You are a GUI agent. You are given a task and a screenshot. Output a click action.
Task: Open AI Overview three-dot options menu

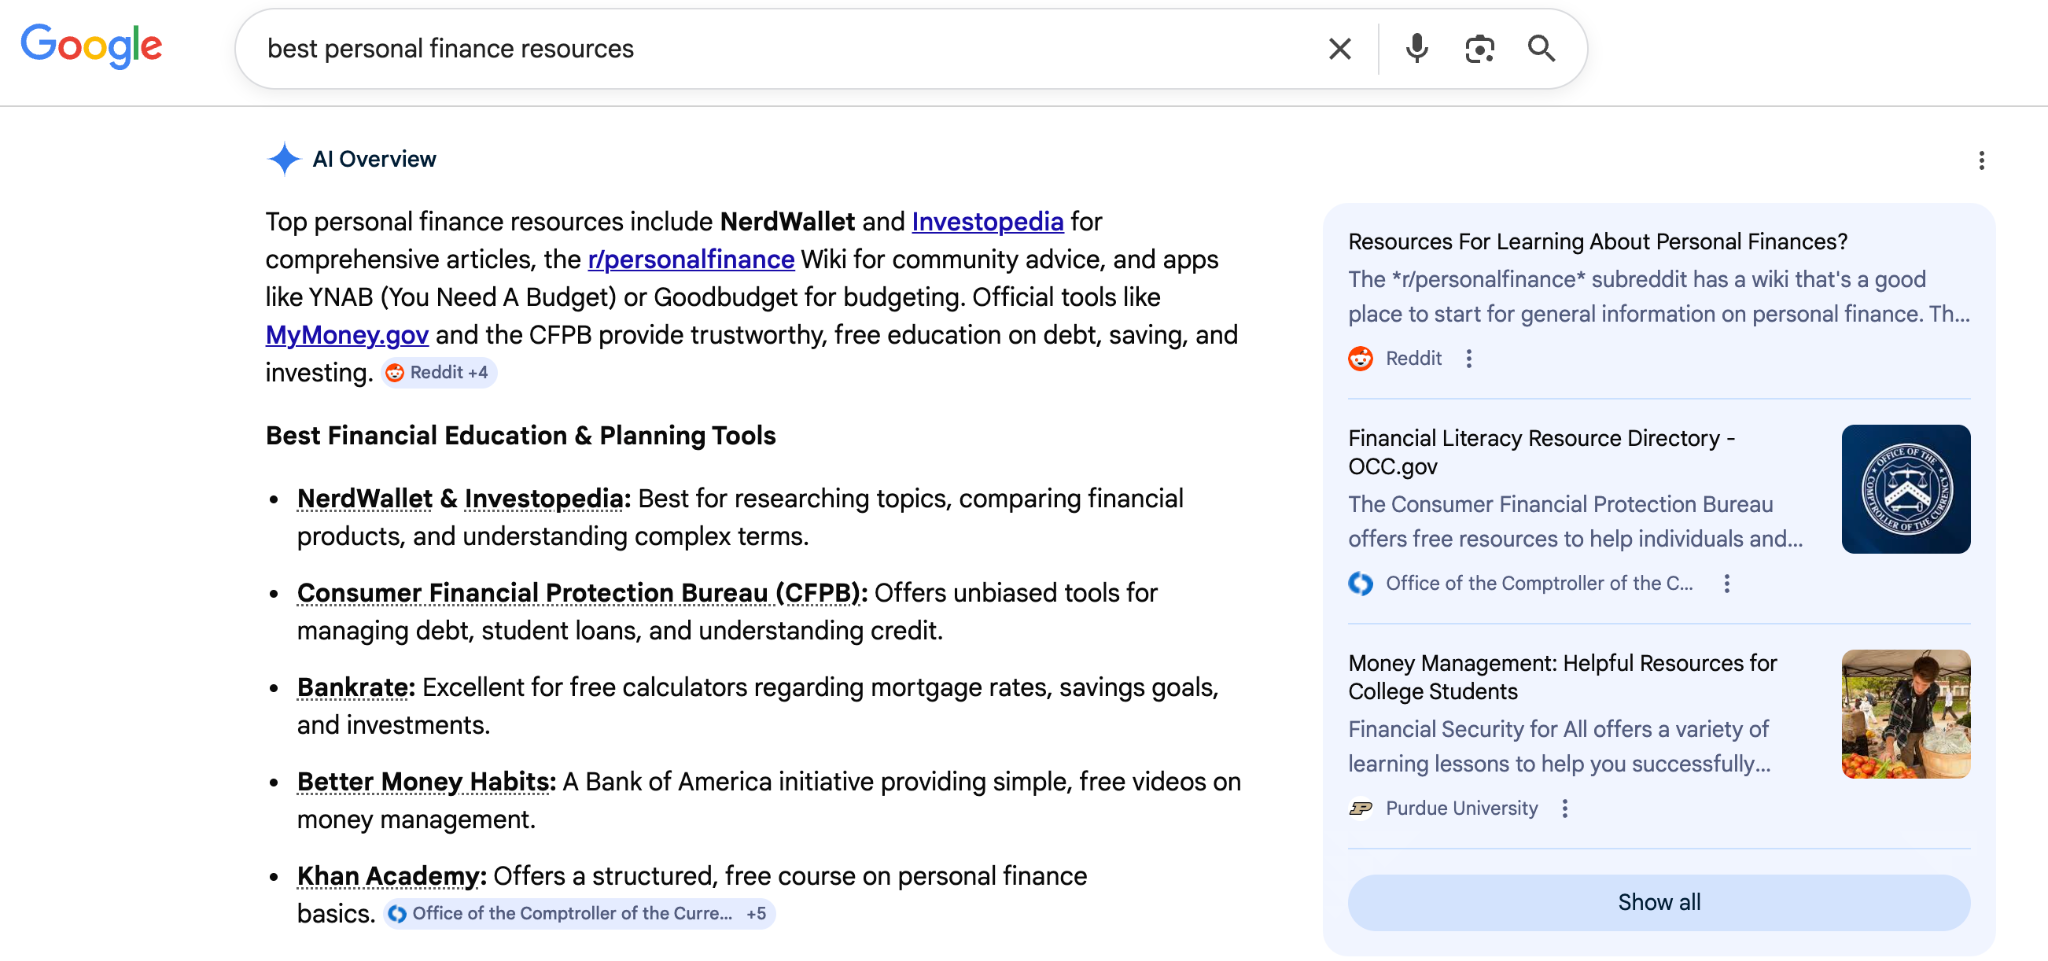(1981, 161)
